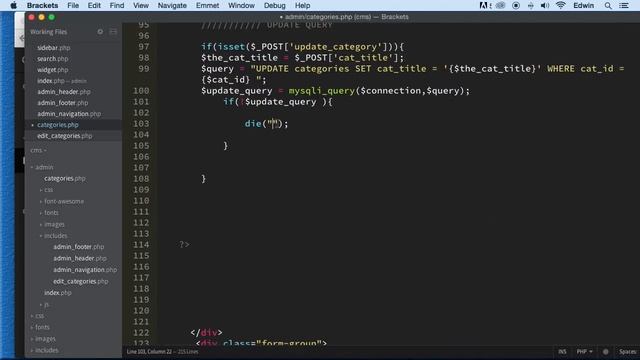This screenshot has height=360, width=640.
Task: Click the Line 103, Column 22 cursor info
Action: pyautogui.click(x=149, y=351)
